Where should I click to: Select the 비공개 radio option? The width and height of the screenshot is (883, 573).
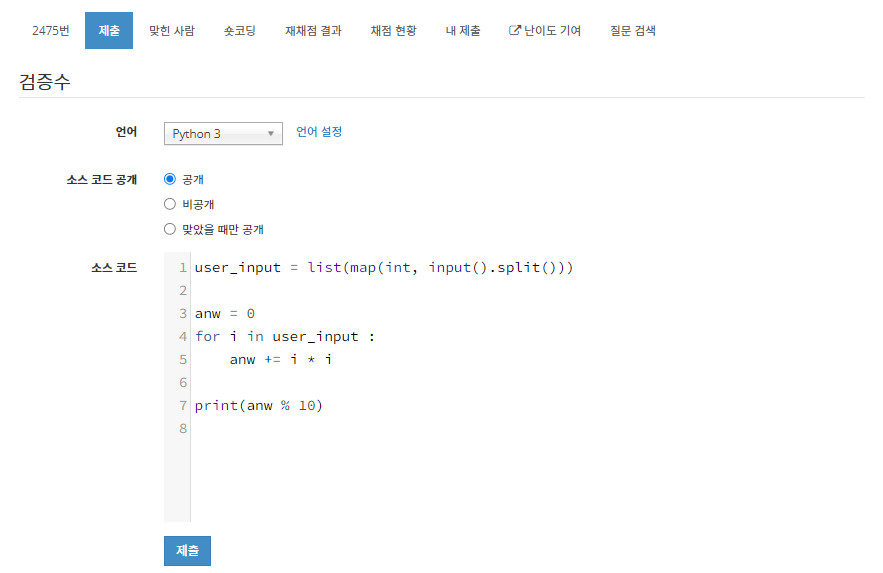tap(170, 204)
